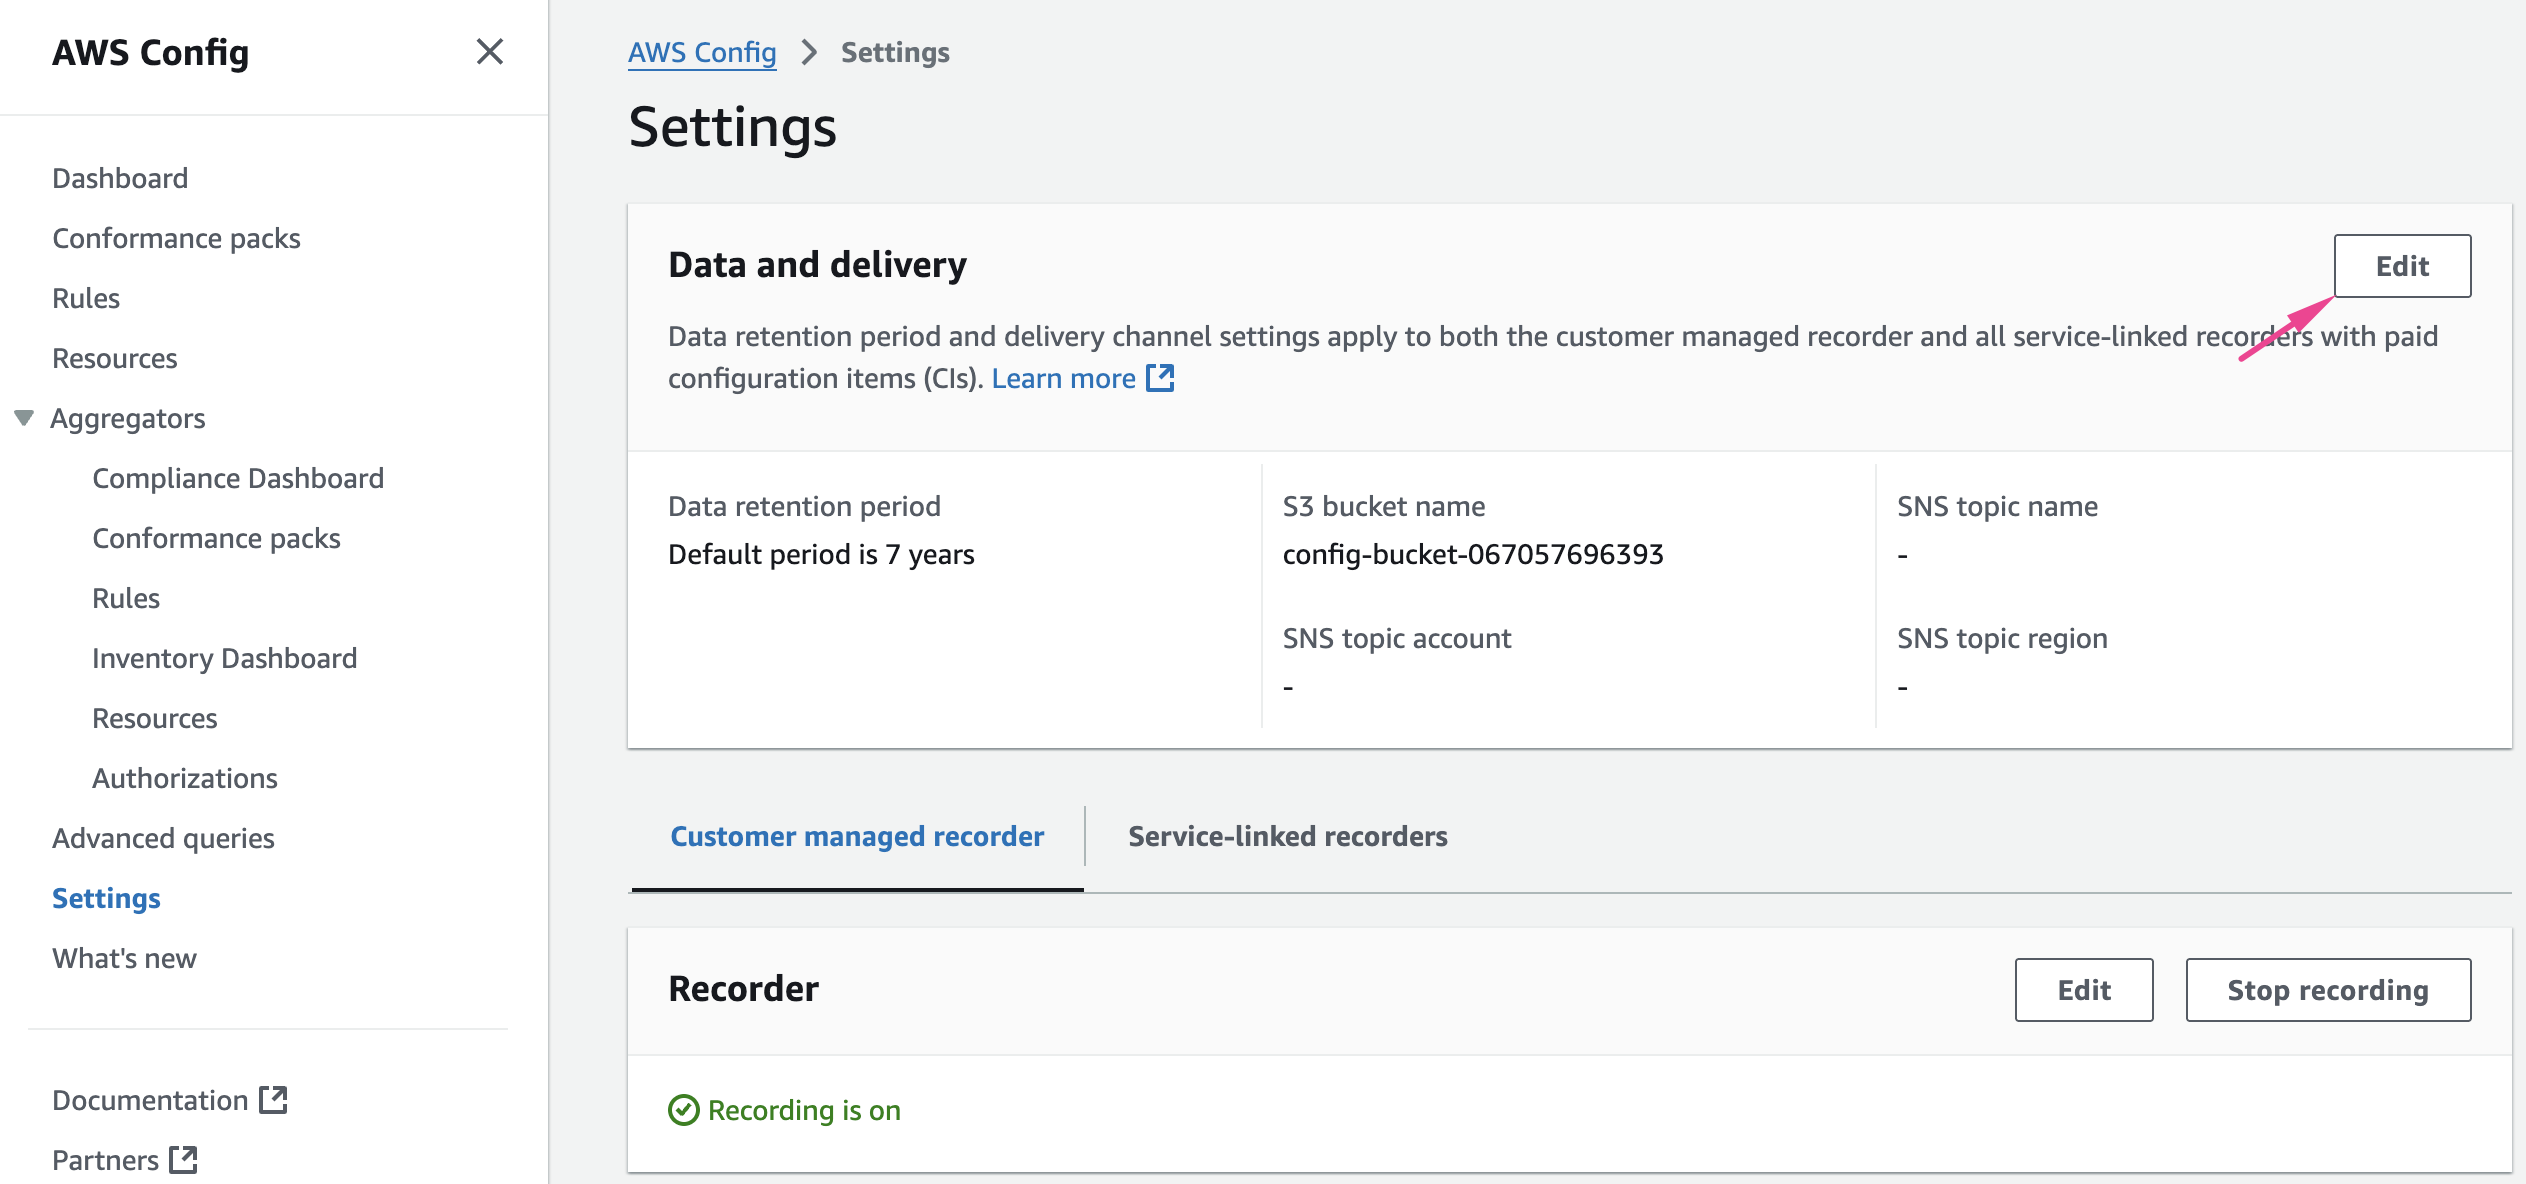Click the breadcrumb chevron separator
This screenshot has height=1184, width=2526.
point(809,52)
